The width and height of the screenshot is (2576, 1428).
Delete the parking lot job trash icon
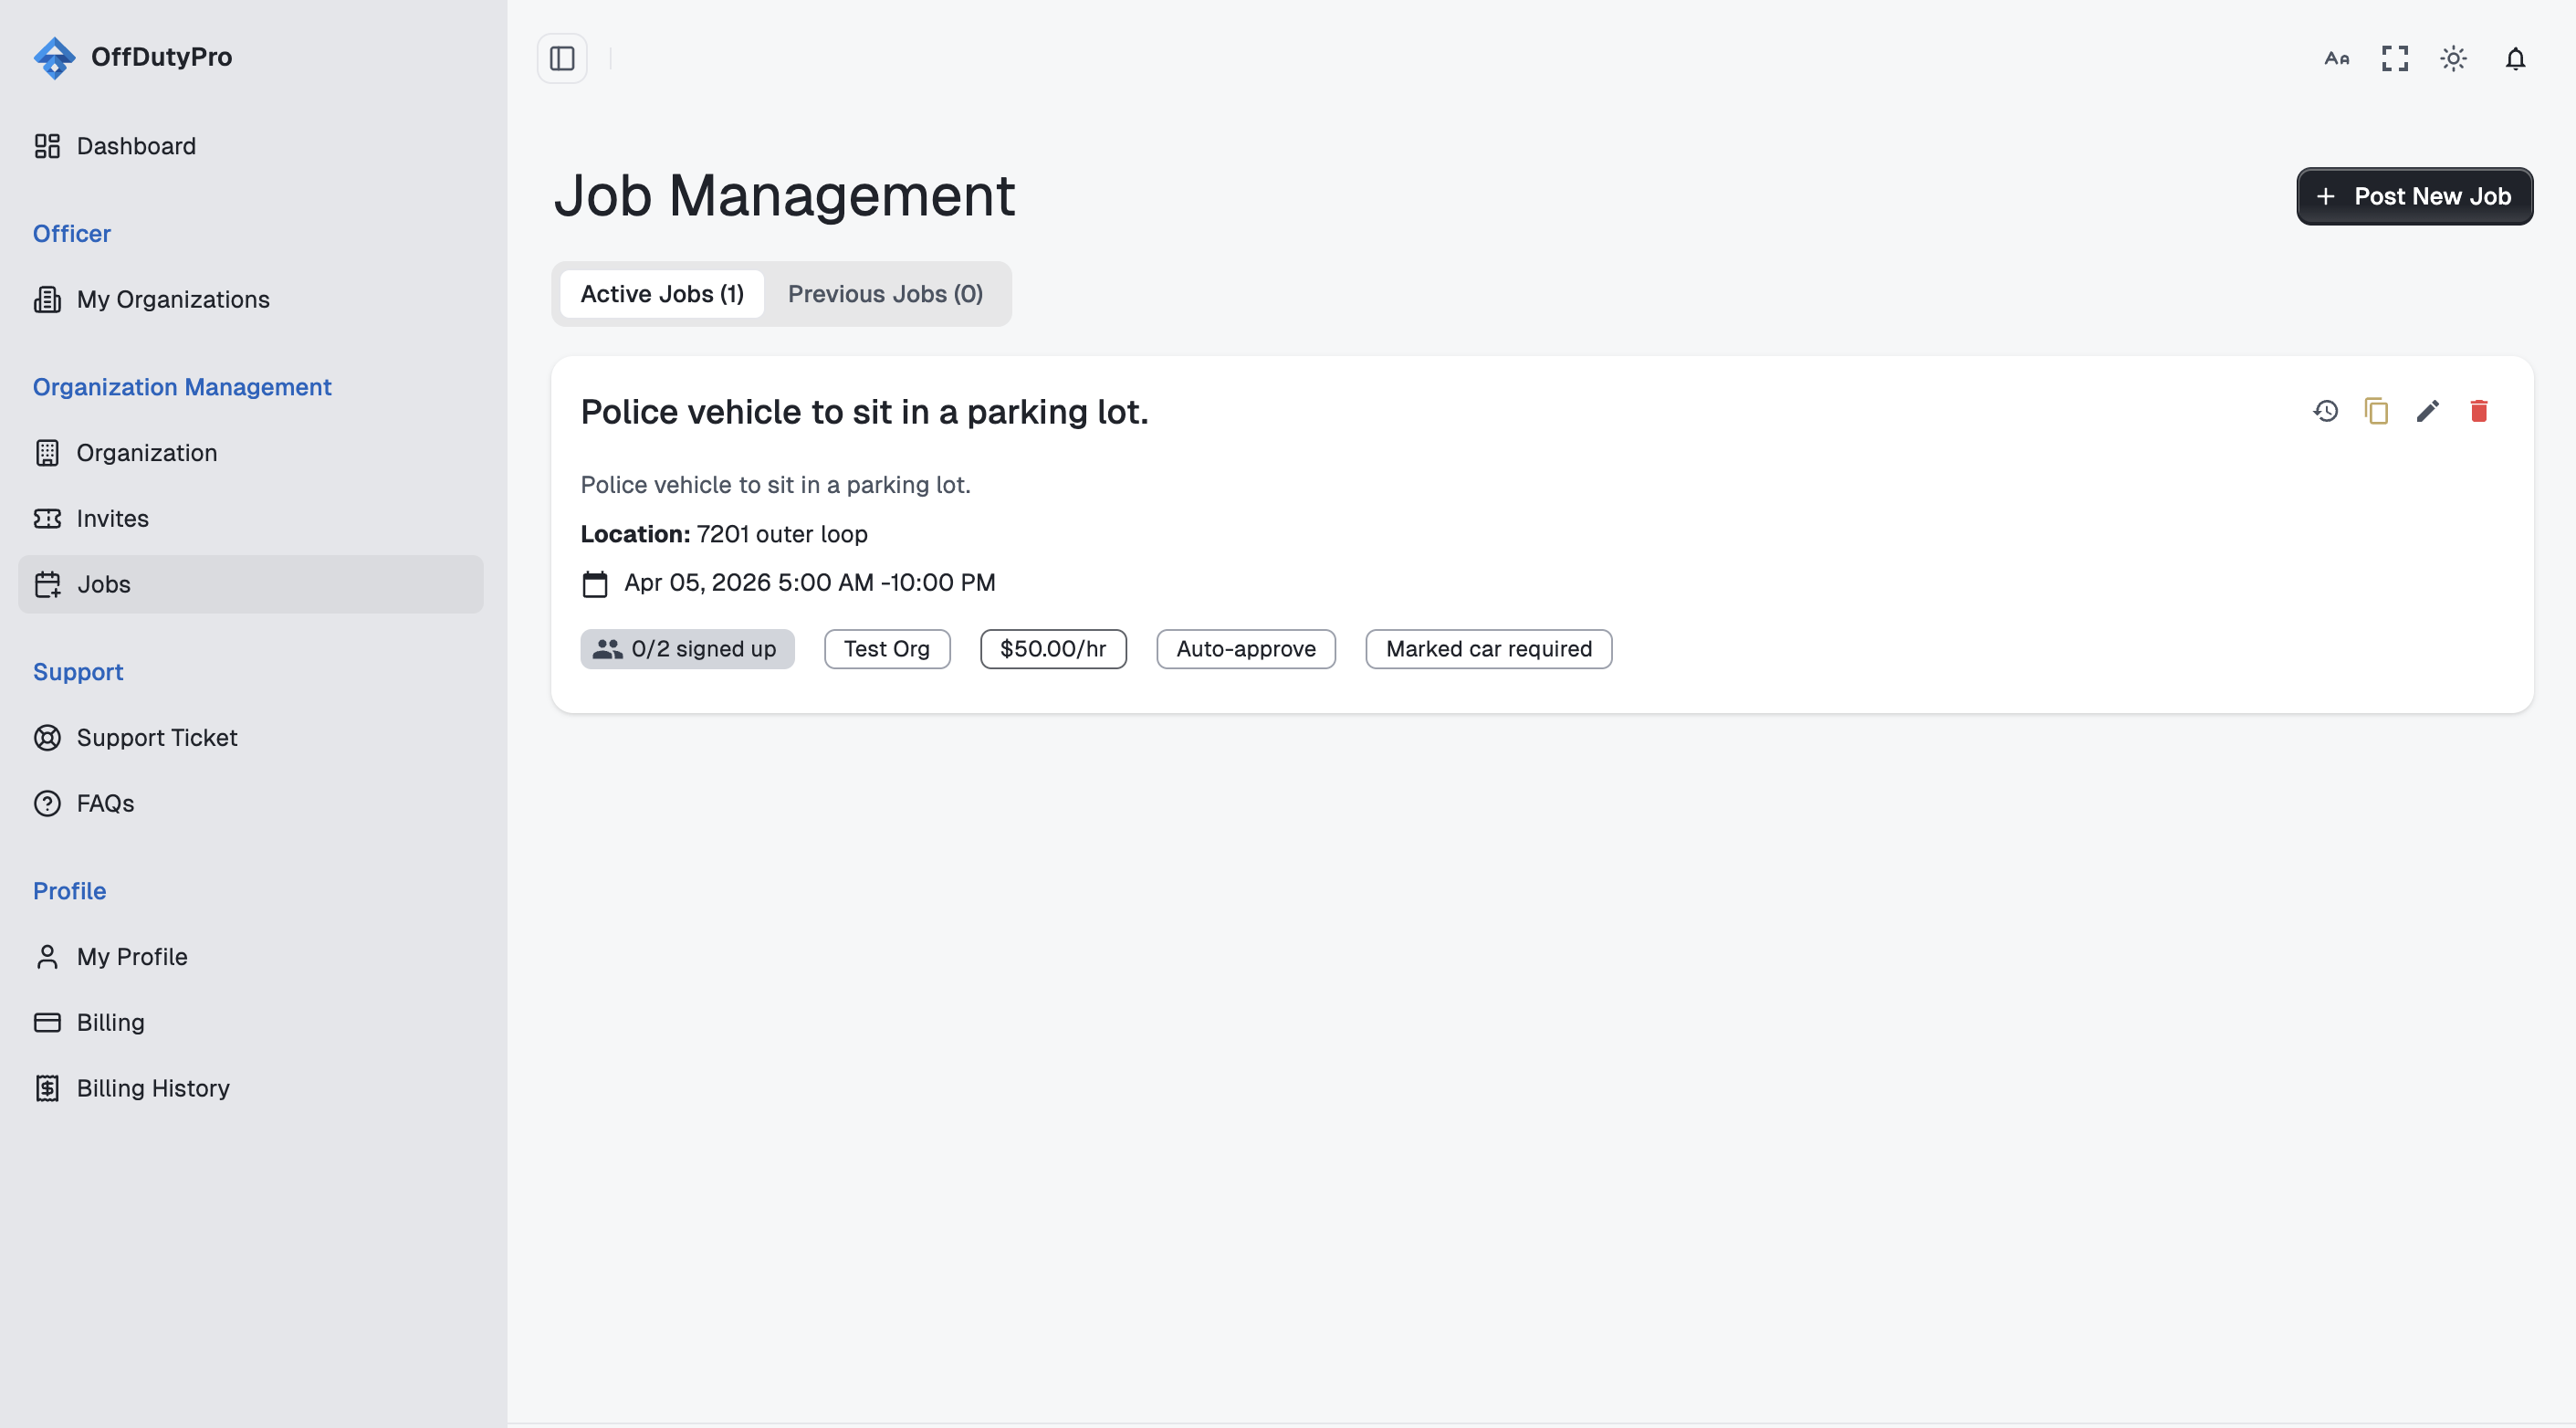[x=2478, y=411]
